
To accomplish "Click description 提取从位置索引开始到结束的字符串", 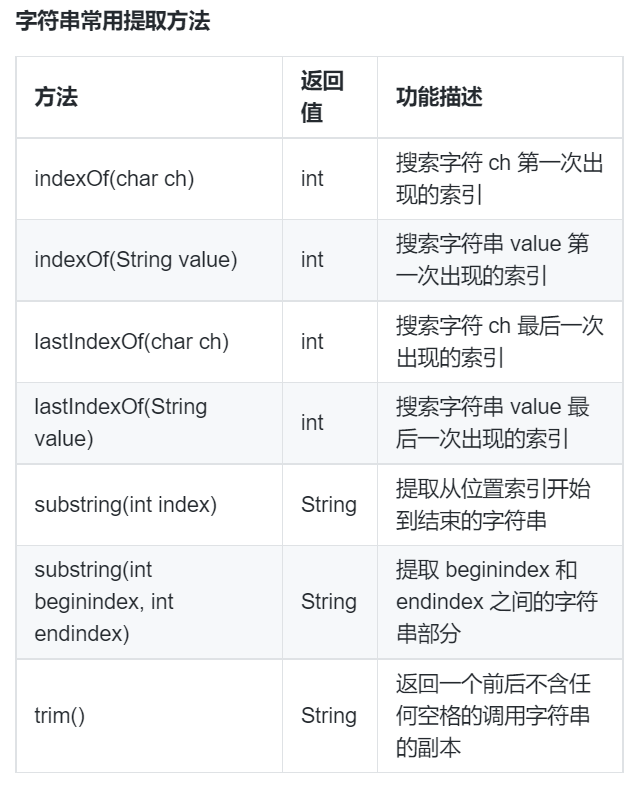I will click(x=493, y=505).
